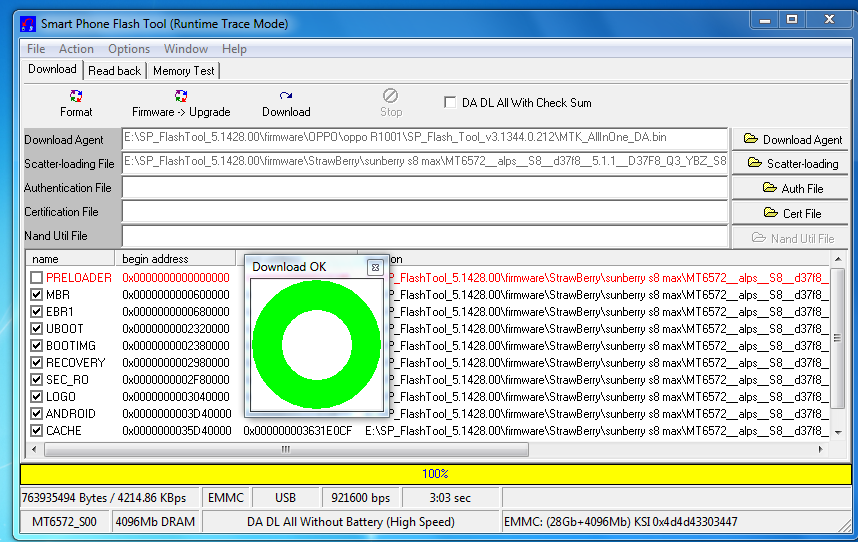The image size is (858, 542).
Task: Browse for a Download Agent file
Action: [x=791, y=139]
